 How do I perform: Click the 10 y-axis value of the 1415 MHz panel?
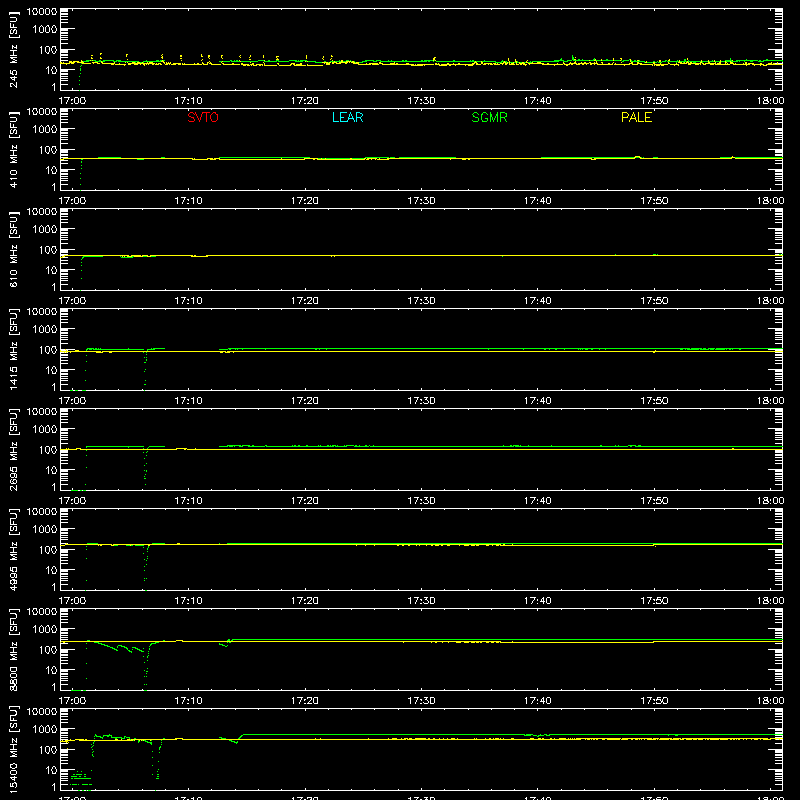pyautogui.click(x=51, y=370)
